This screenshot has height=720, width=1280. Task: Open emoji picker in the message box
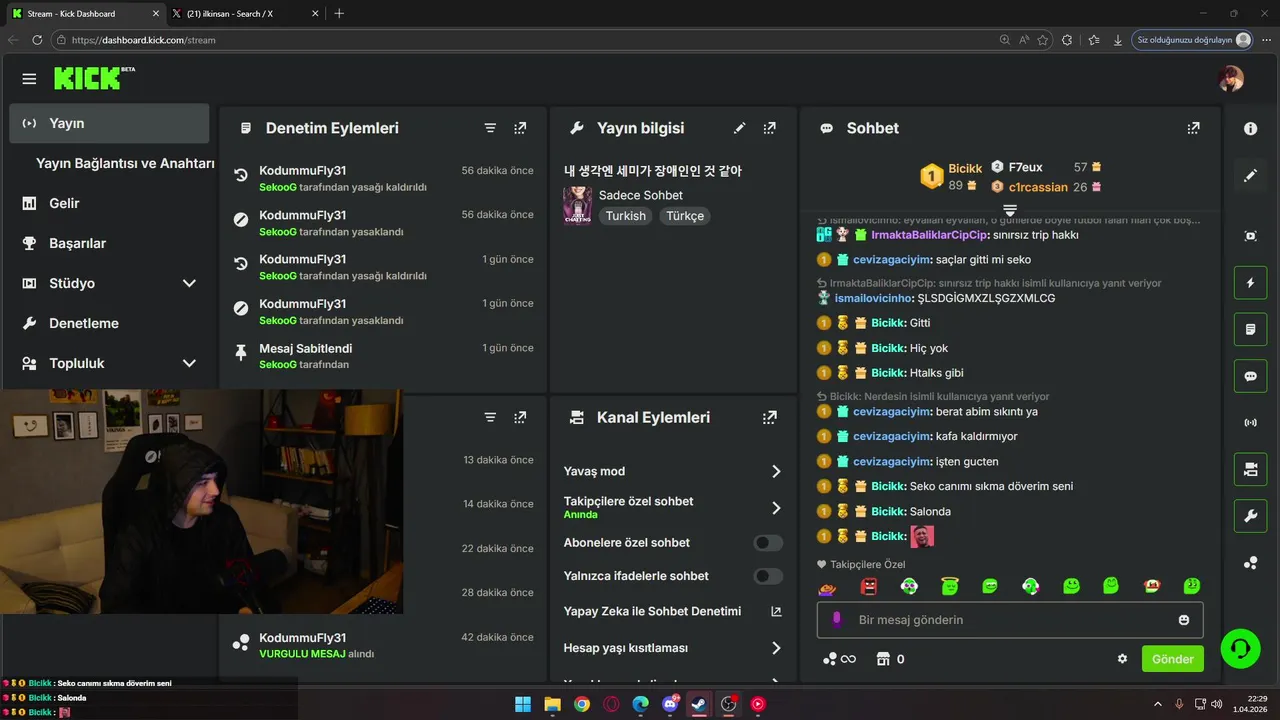point(1184,620)
